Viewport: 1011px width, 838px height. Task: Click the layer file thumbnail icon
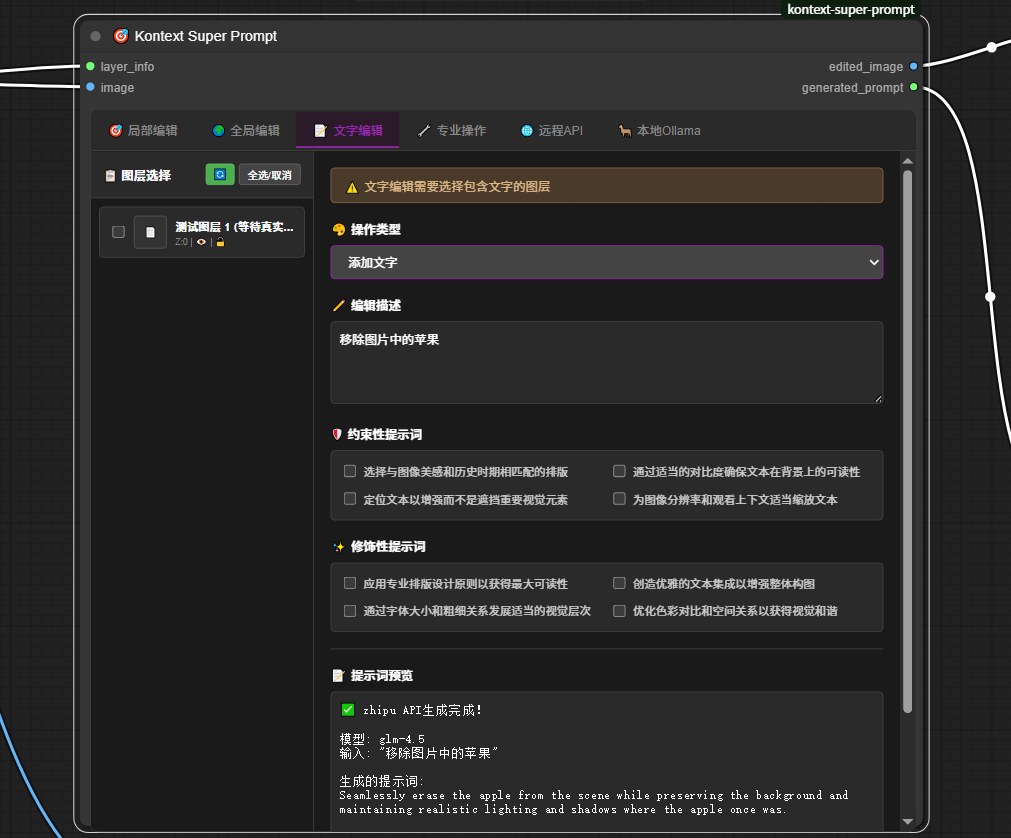click(150, 232)
